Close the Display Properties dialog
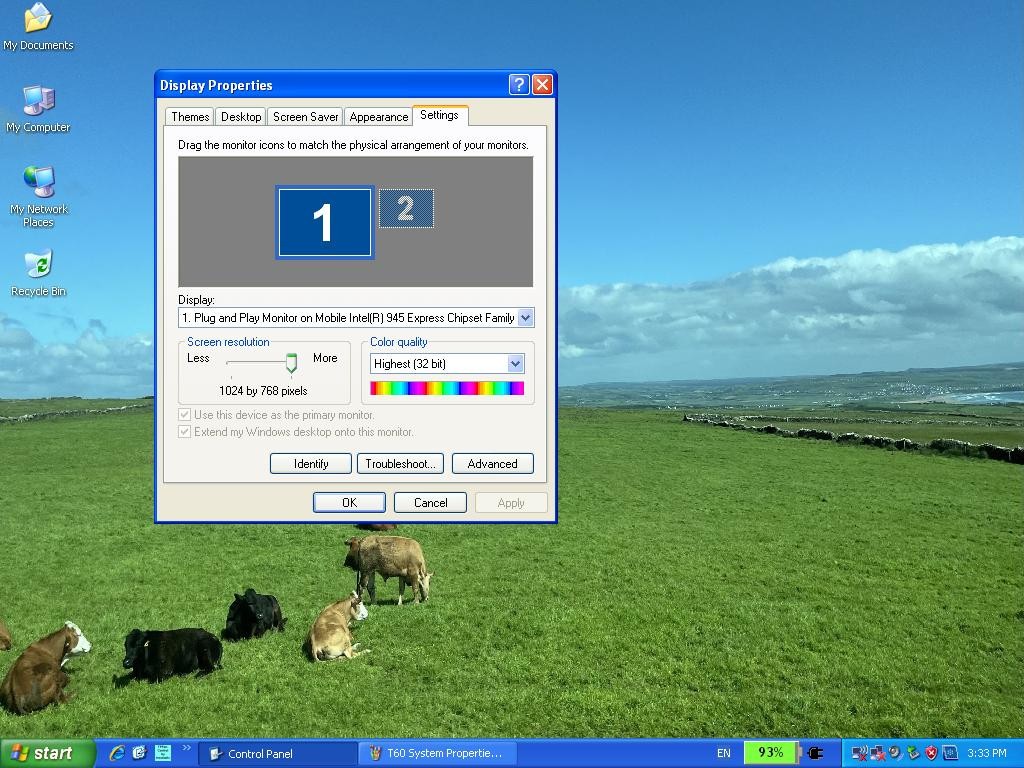 coord(543,84)
